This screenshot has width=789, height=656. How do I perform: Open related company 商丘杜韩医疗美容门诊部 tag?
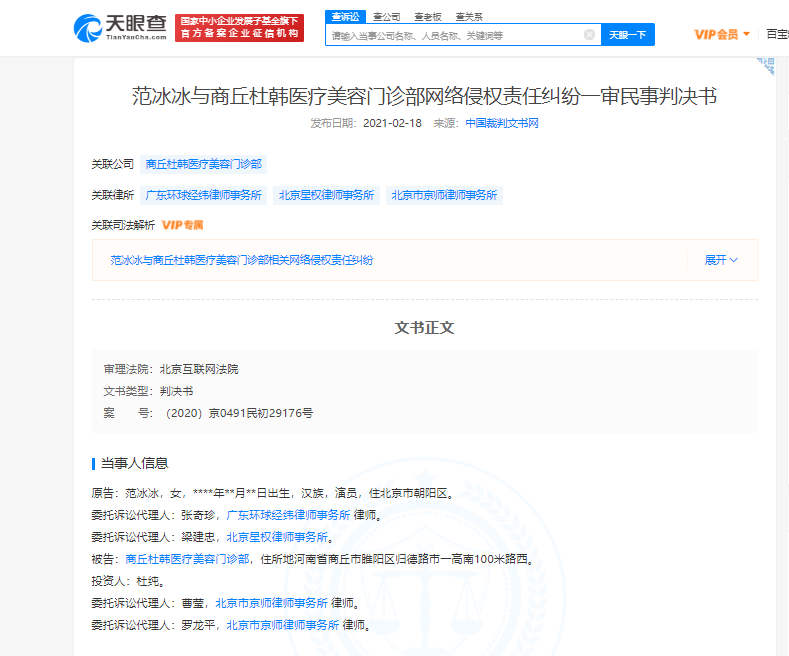pyautogui.click(x=204, y=164)
